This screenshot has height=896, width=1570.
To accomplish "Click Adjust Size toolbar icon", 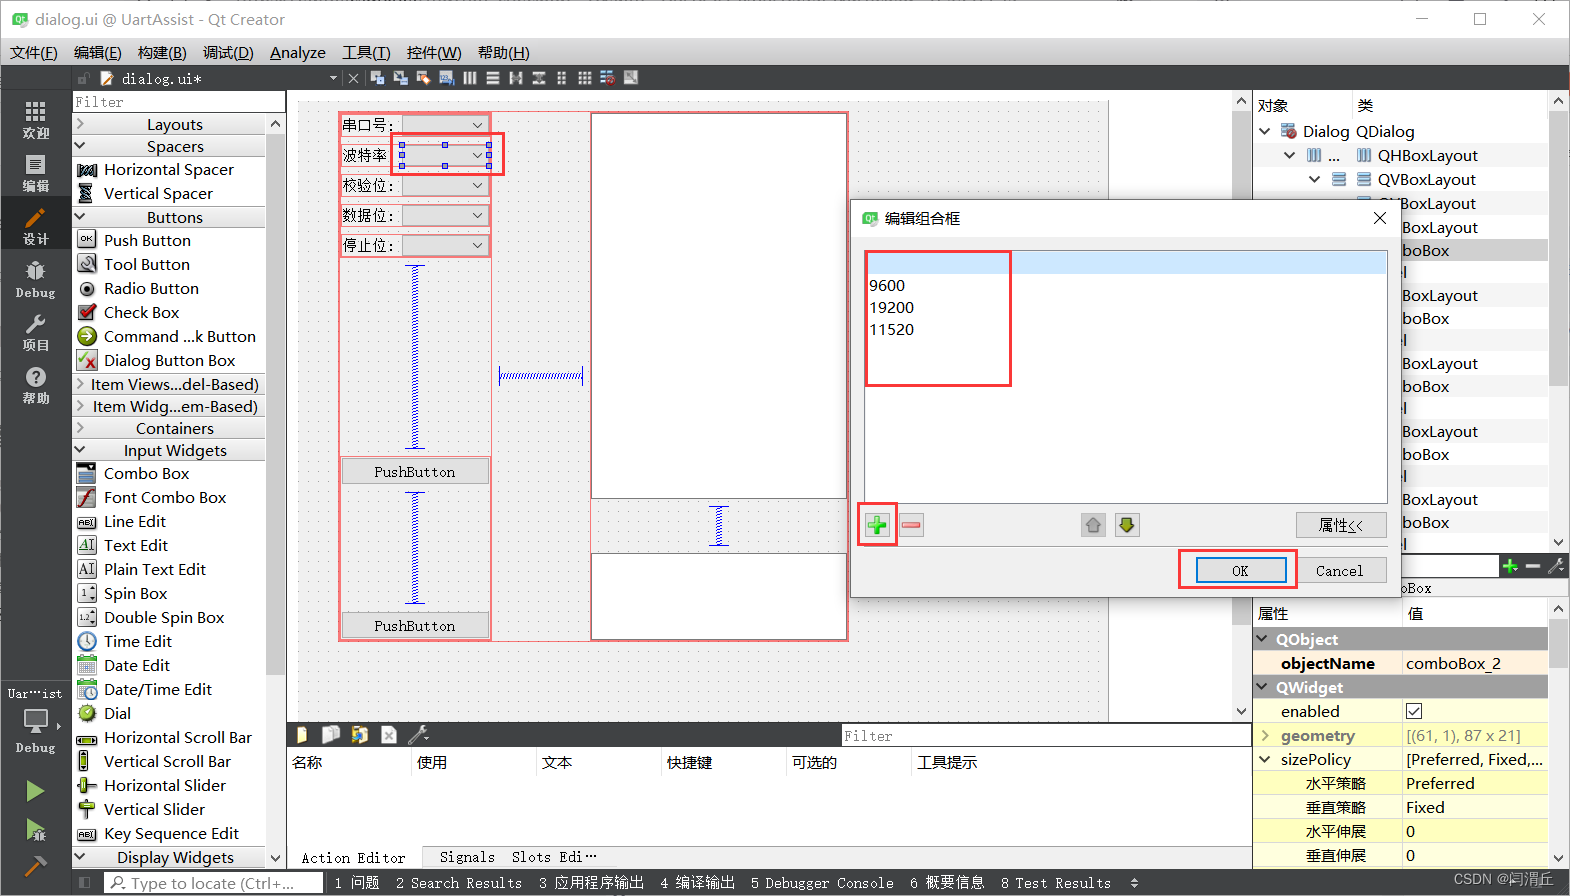I will tap(631, 78).
